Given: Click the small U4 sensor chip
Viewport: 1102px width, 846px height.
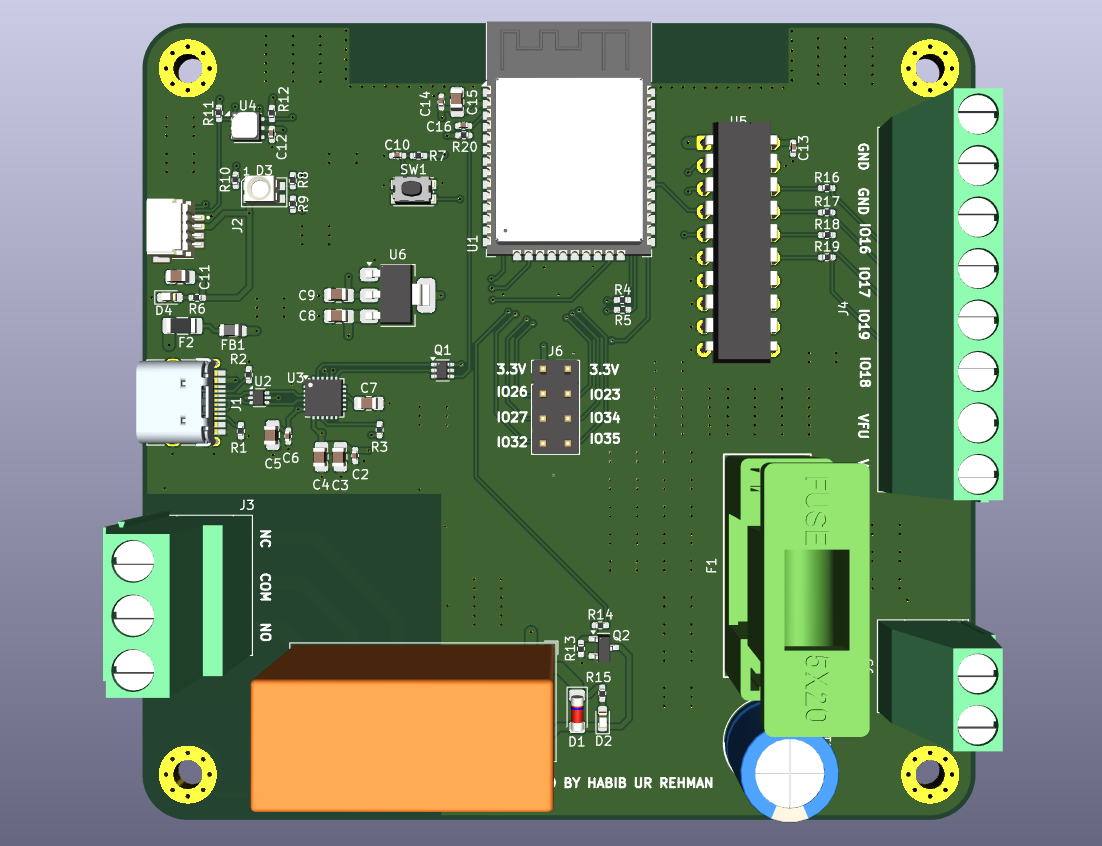Looking at the screenshot, I should coord(245,126).
